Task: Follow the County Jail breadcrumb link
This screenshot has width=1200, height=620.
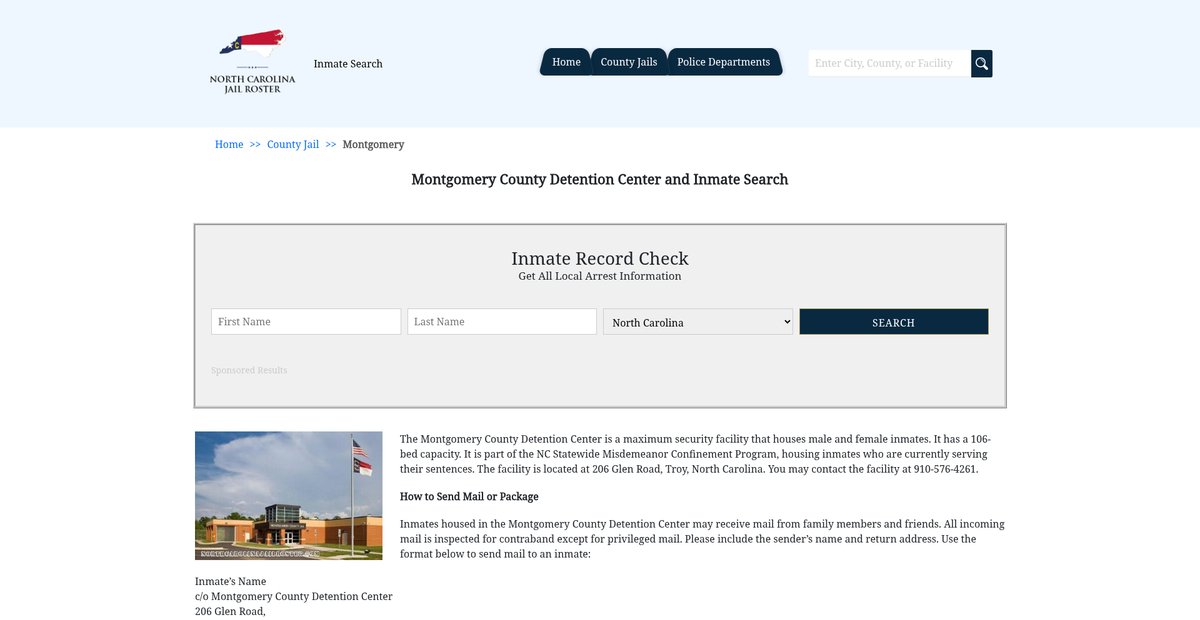Action: point(293,145)
